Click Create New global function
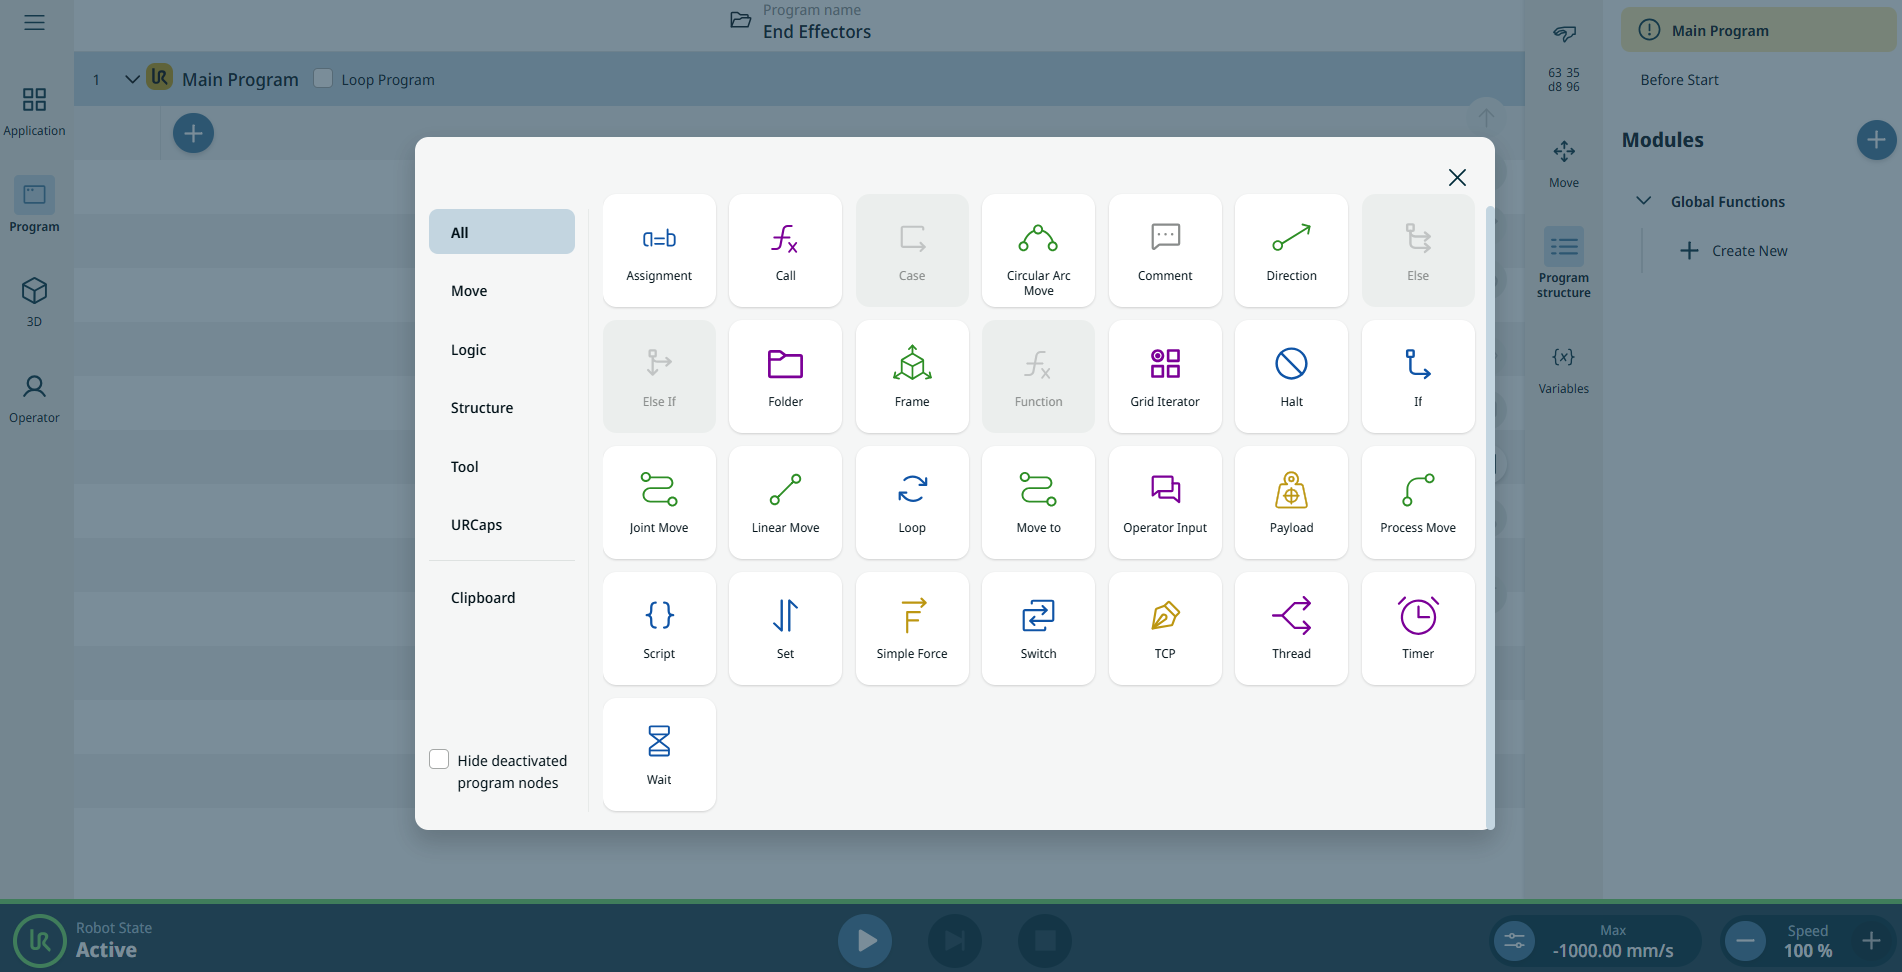This screenshot has width=1902, height=972. pyautogui.click(x=1736, y=251)
